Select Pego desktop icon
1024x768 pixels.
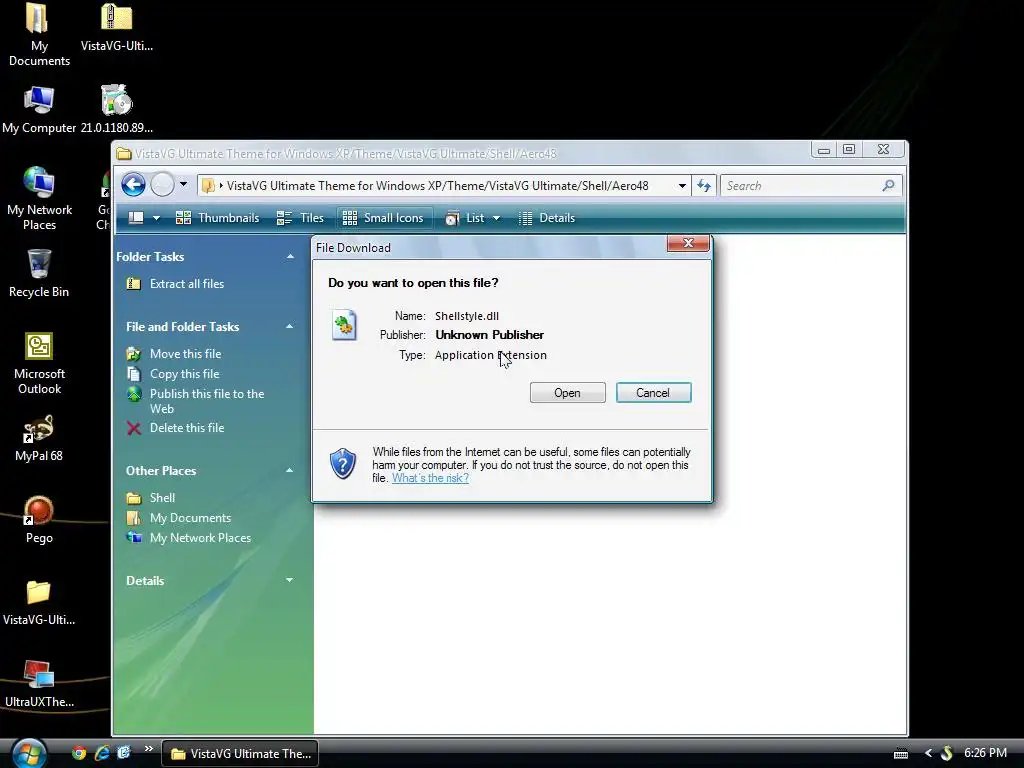[x=39, y=520]
